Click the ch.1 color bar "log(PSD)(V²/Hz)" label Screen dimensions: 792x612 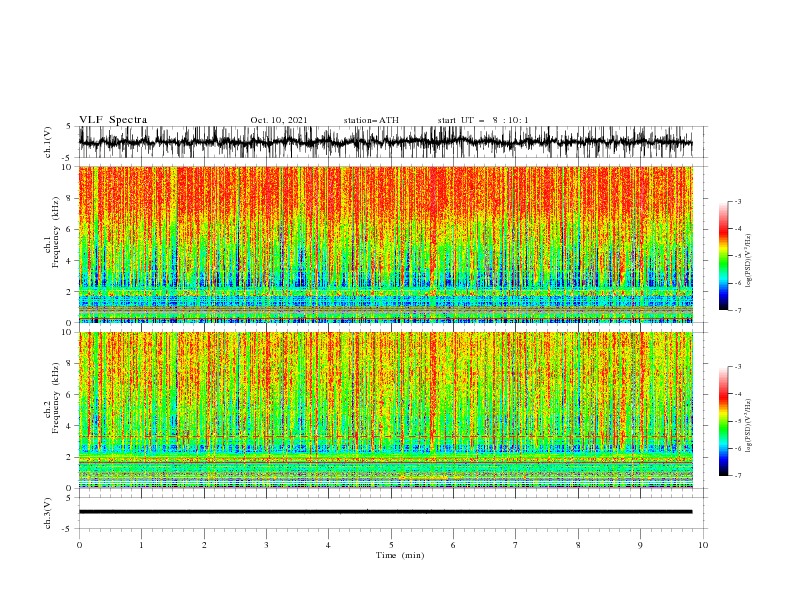point(749,261)
